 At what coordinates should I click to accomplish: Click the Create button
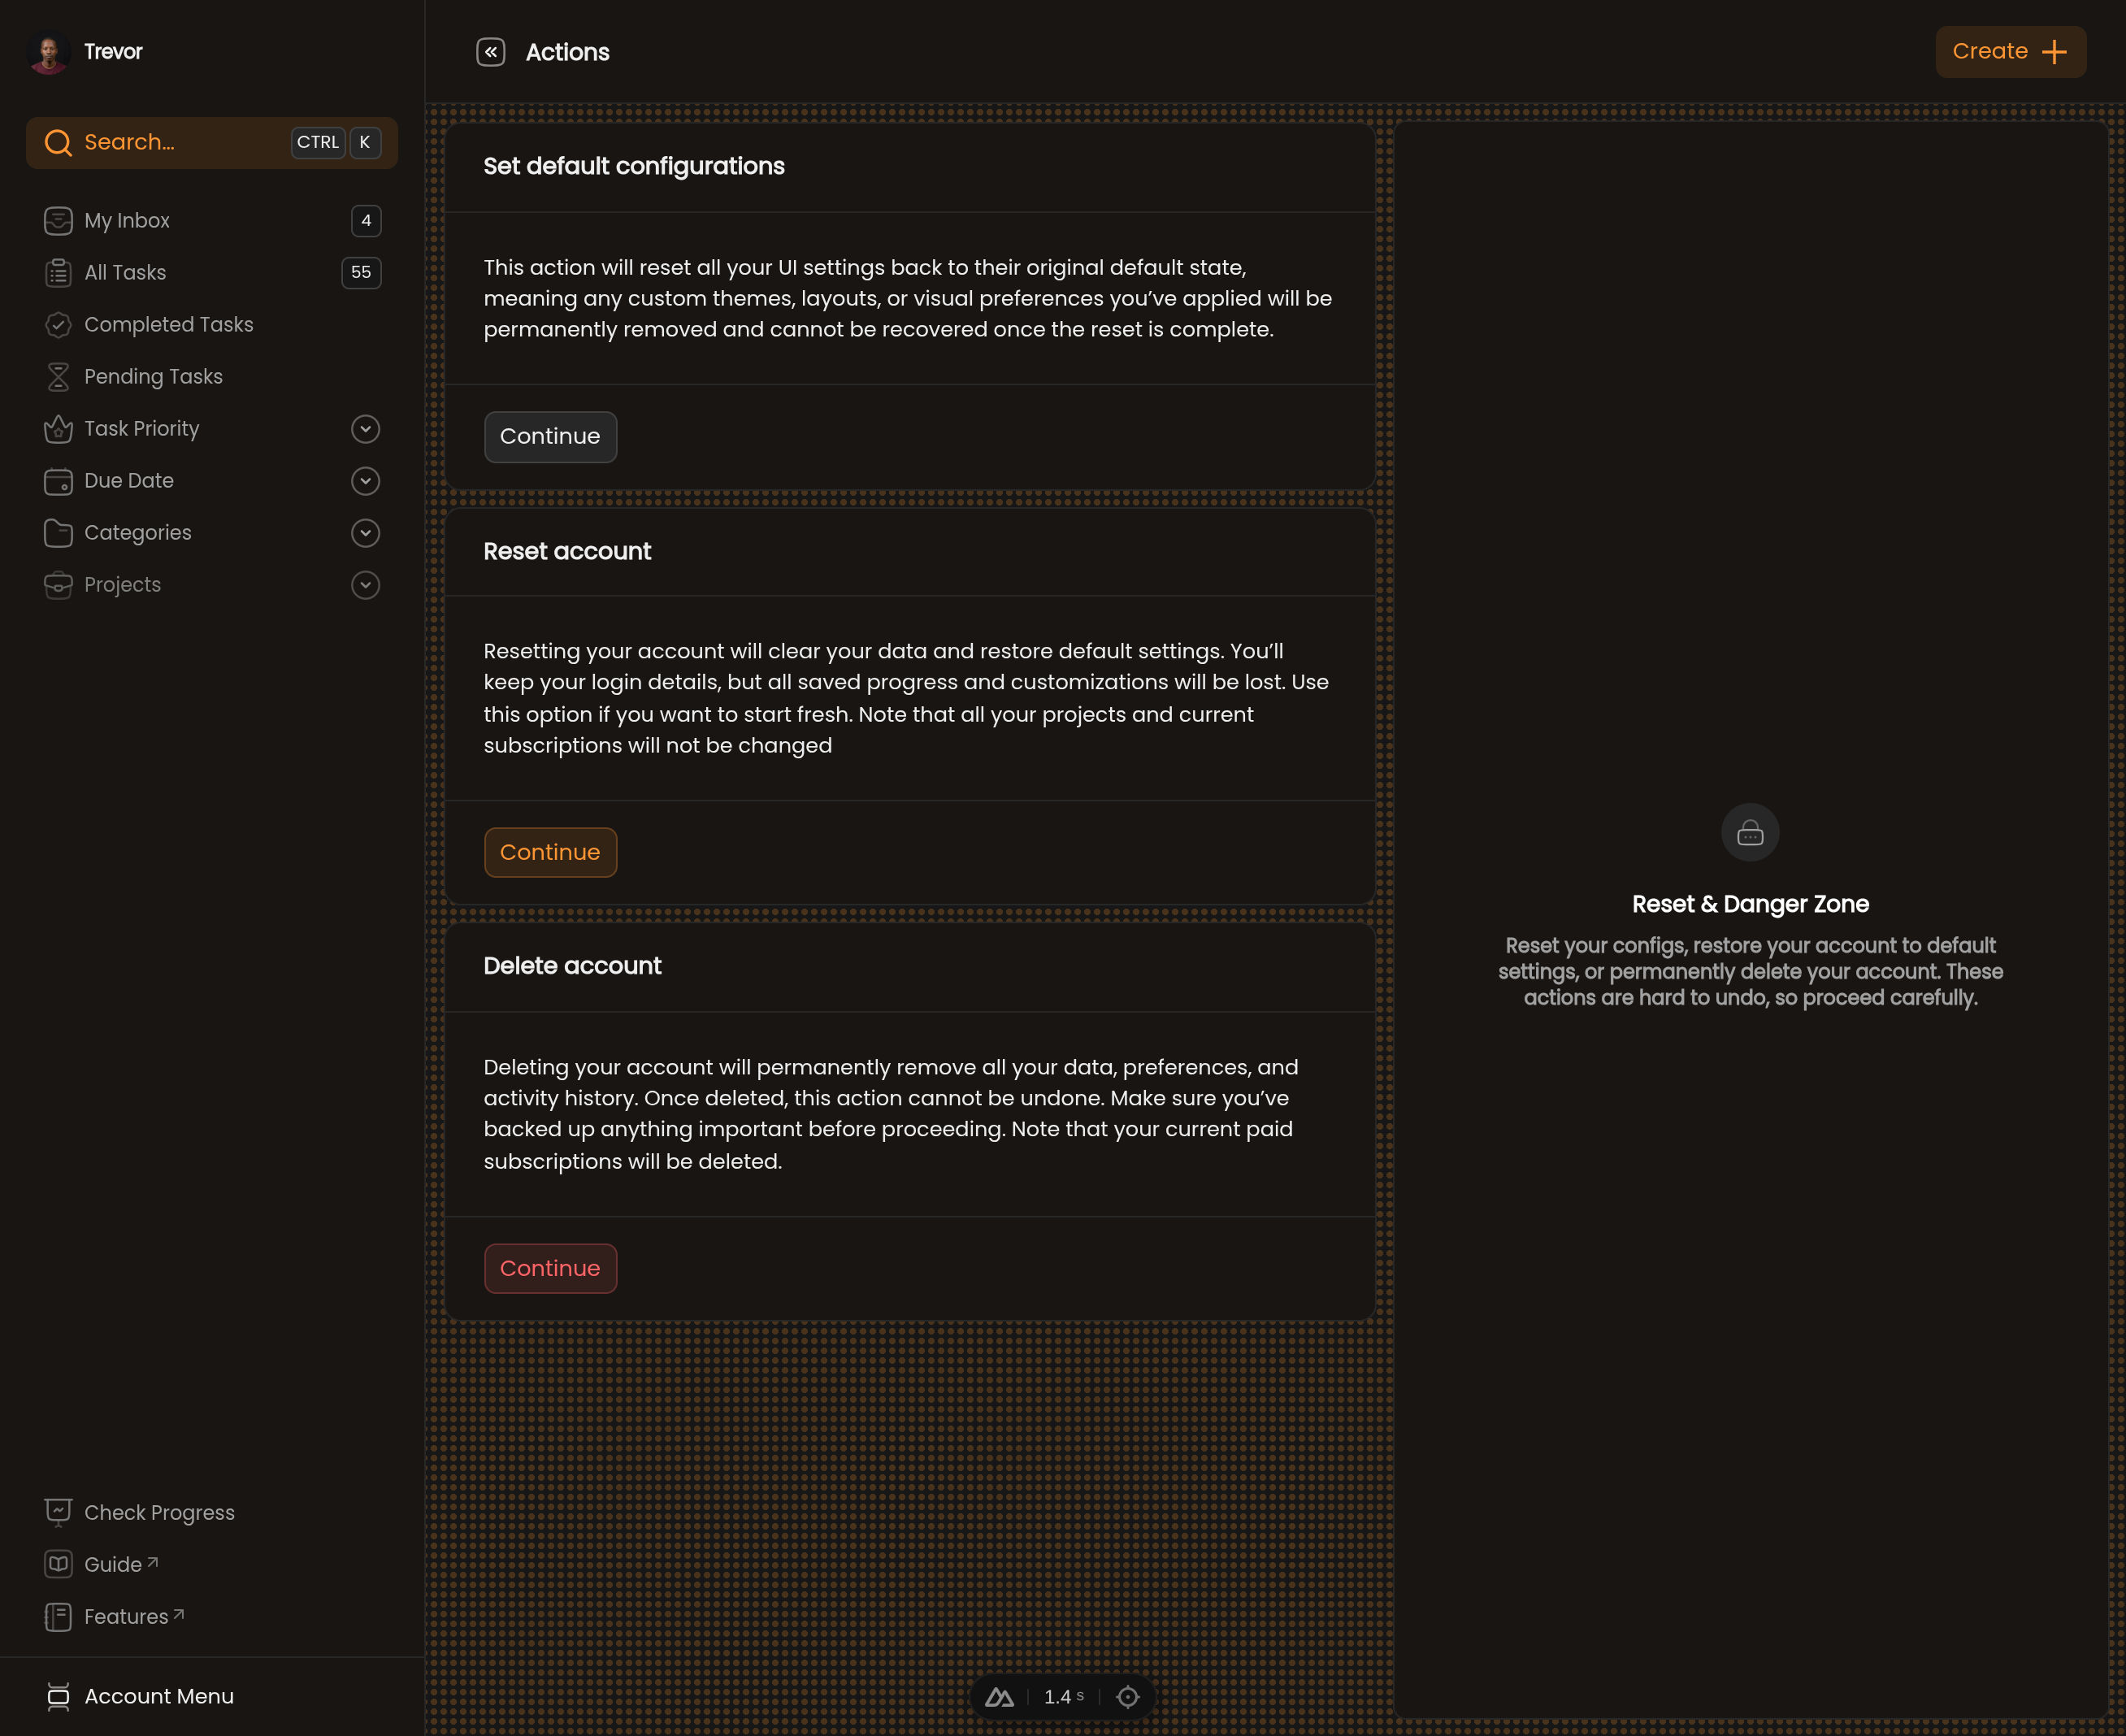tap(2010, 52)
